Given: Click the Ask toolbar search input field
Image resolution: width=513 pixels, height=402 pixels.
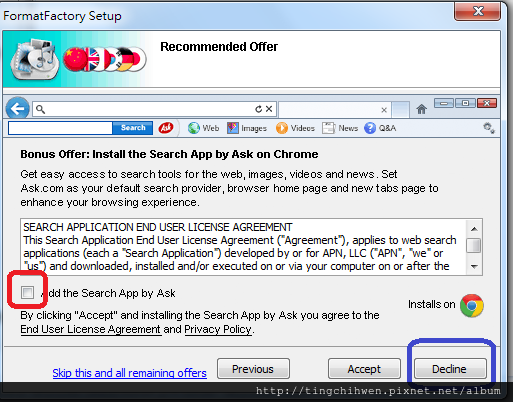Looking at the screenshot, I should tap(60, 128).
